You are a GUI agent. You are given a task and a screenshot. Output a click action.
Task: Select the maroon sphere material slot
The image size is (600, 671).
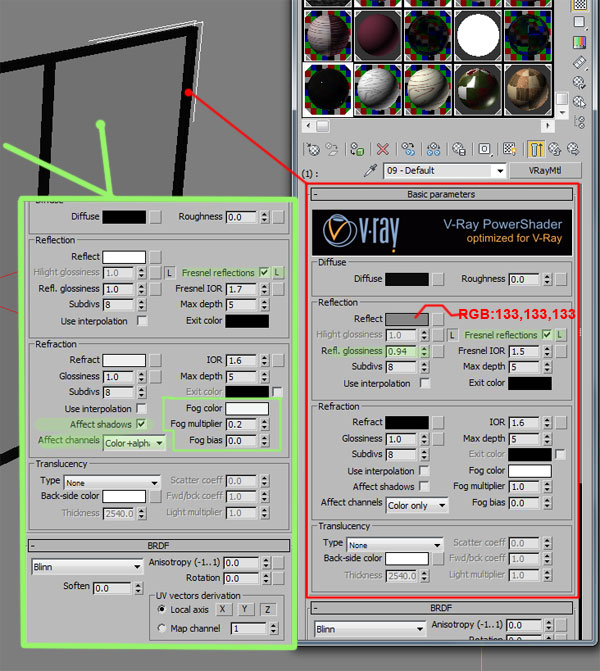tap(377, 35)
